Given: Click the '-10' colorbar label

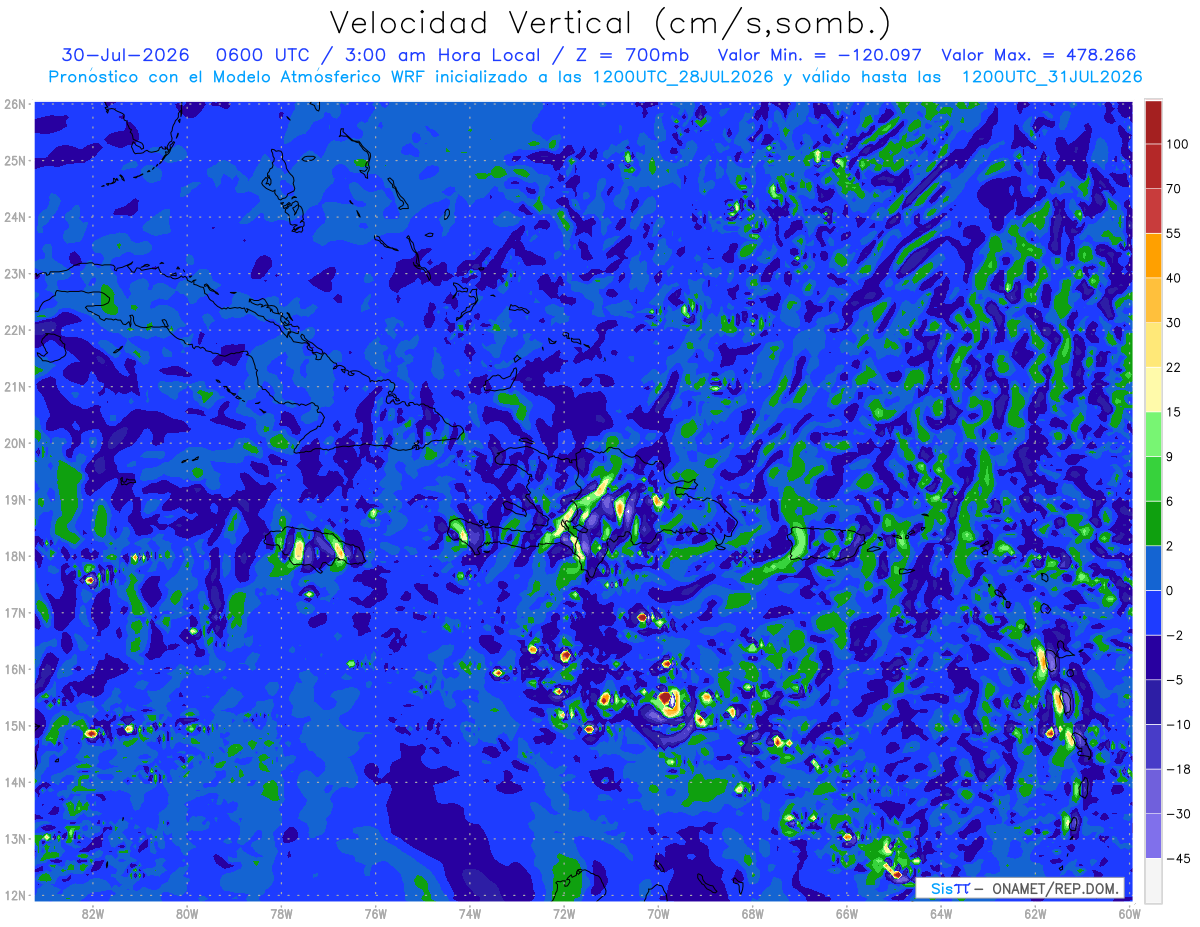Looking at the screenshot, I should (x=1177, y=724).
